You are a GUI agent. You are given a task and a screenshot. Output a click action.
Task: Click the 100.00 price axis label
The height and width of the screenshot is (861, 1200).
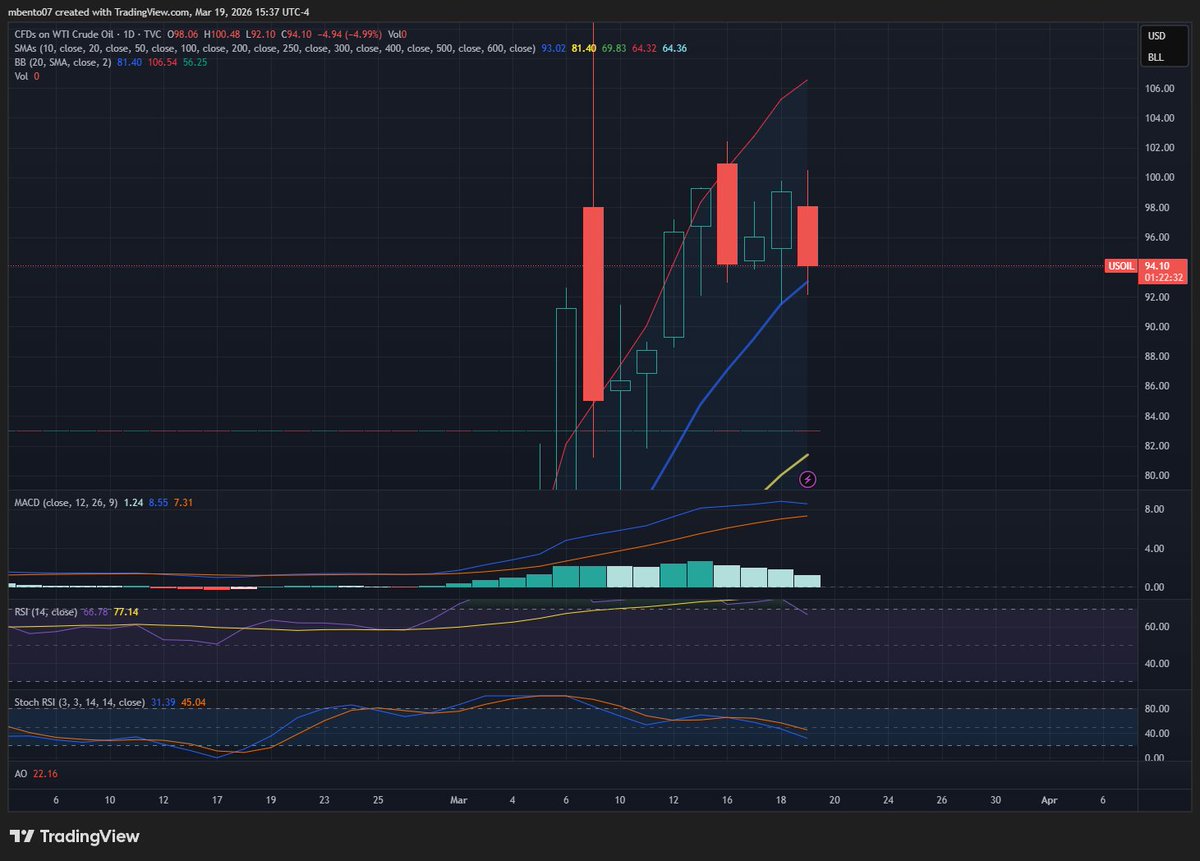(x=1160, y=178)
